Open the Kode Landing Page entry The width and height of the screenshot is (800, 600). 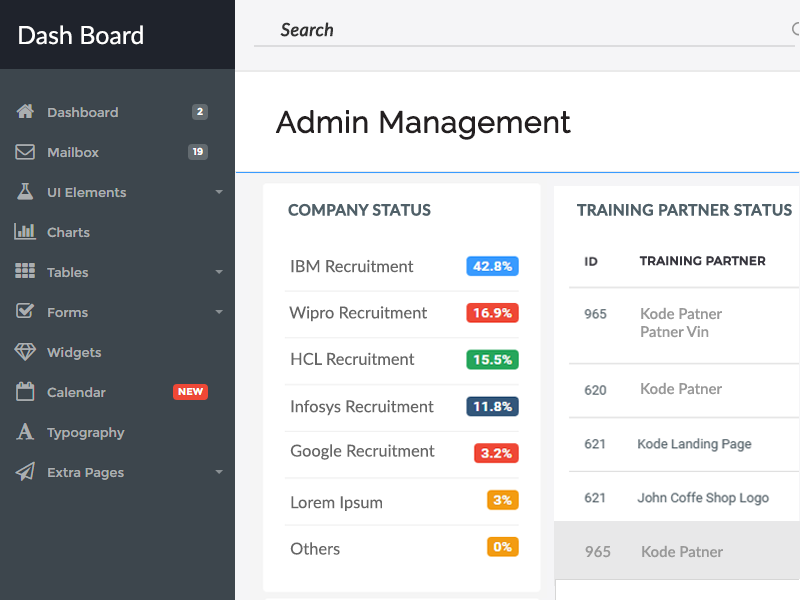[694, 444]
